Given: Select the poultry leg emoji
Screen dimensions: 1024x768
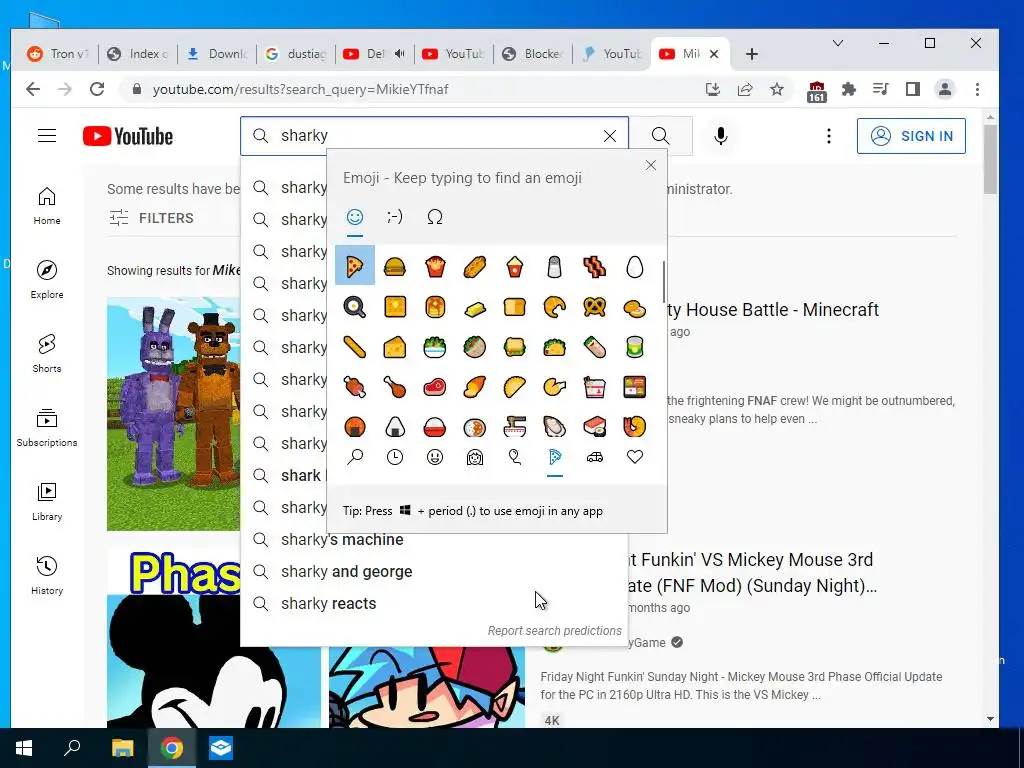Looking at the screenshot, I should tap(394, 387).
